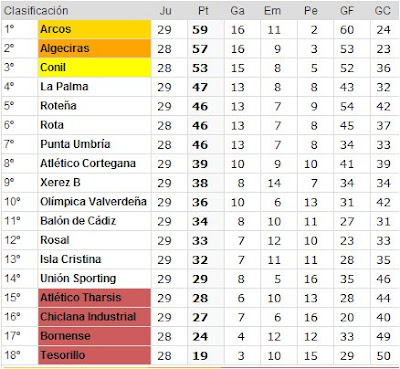Click Arcos points value 59
This screenshot has height=369, width=400.
click(200, 30)
